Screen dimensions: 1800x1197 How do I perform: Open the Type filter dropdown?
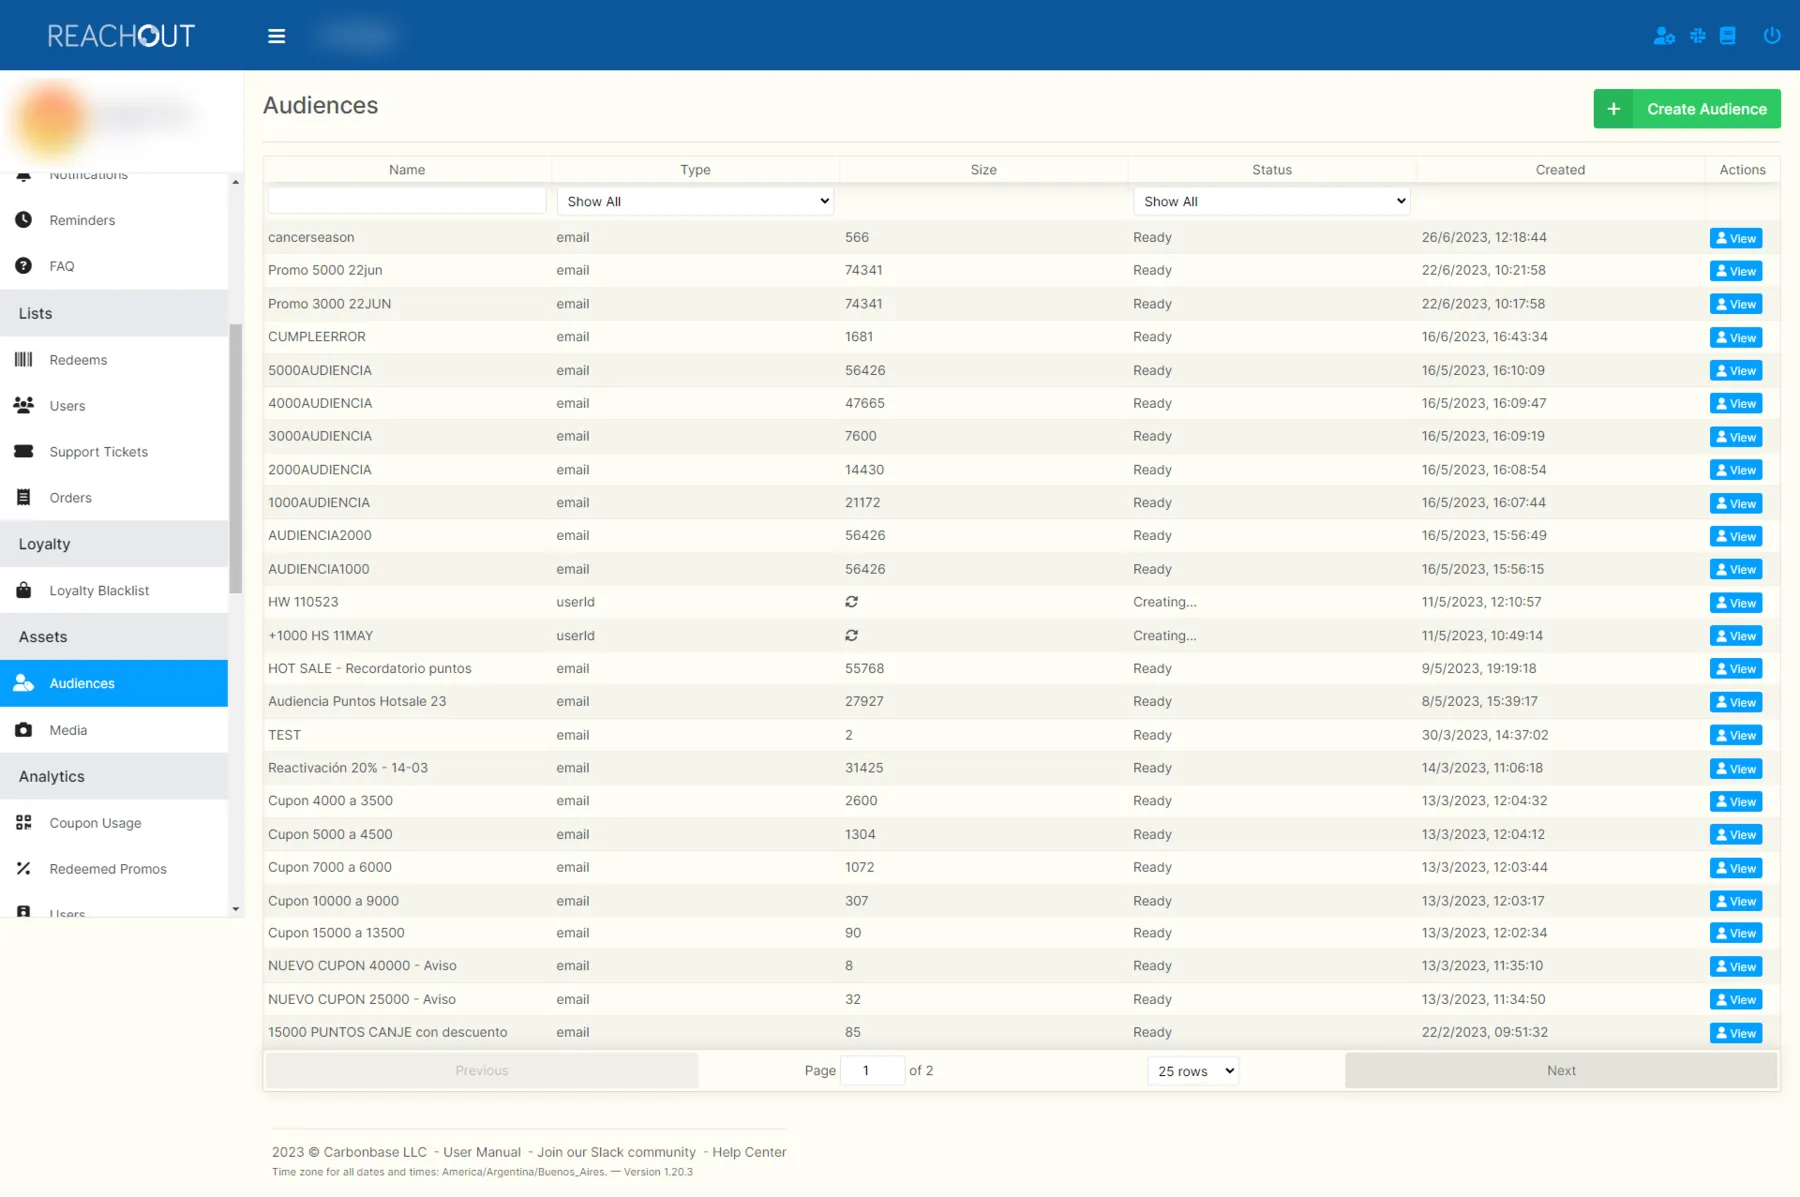point(696,201)
